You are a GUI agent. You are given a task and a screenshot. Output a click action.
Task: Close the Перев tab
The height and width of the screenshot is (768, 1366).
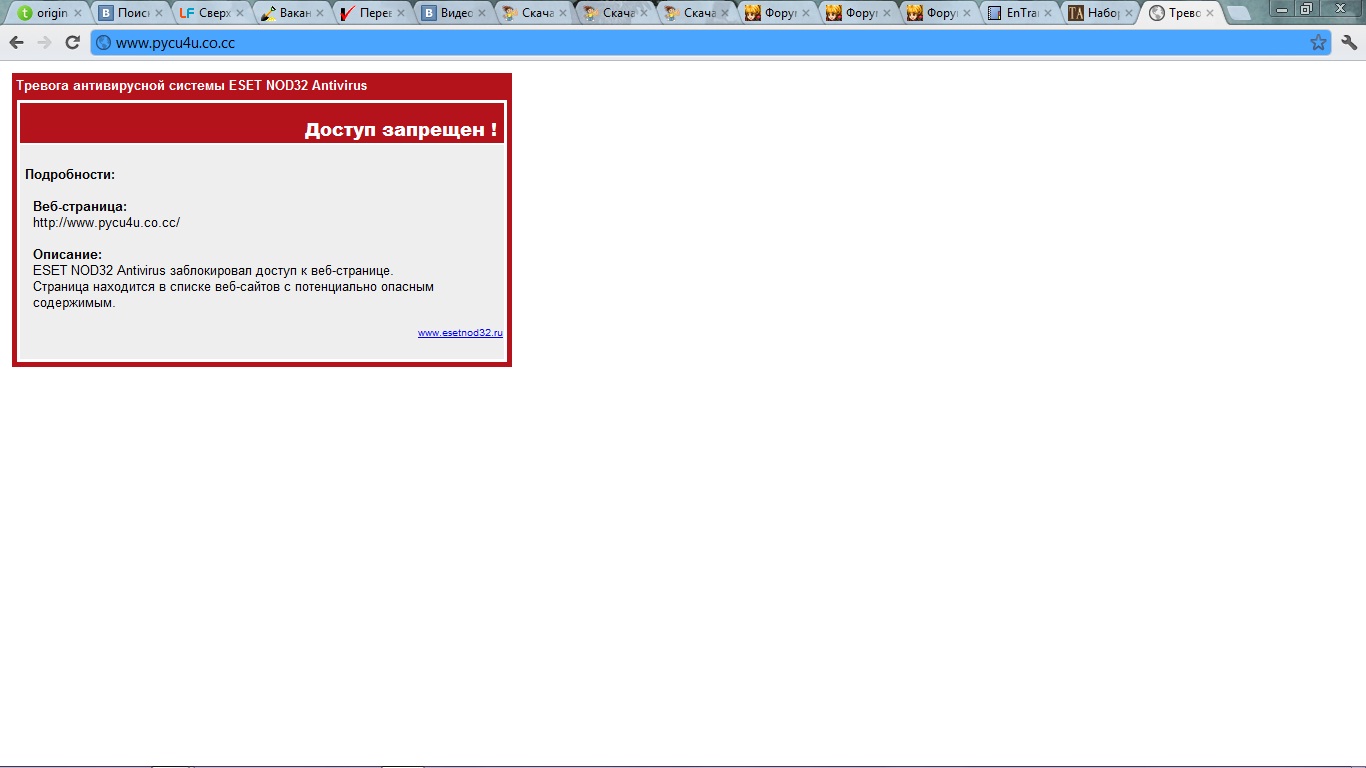tap(400, 14)
